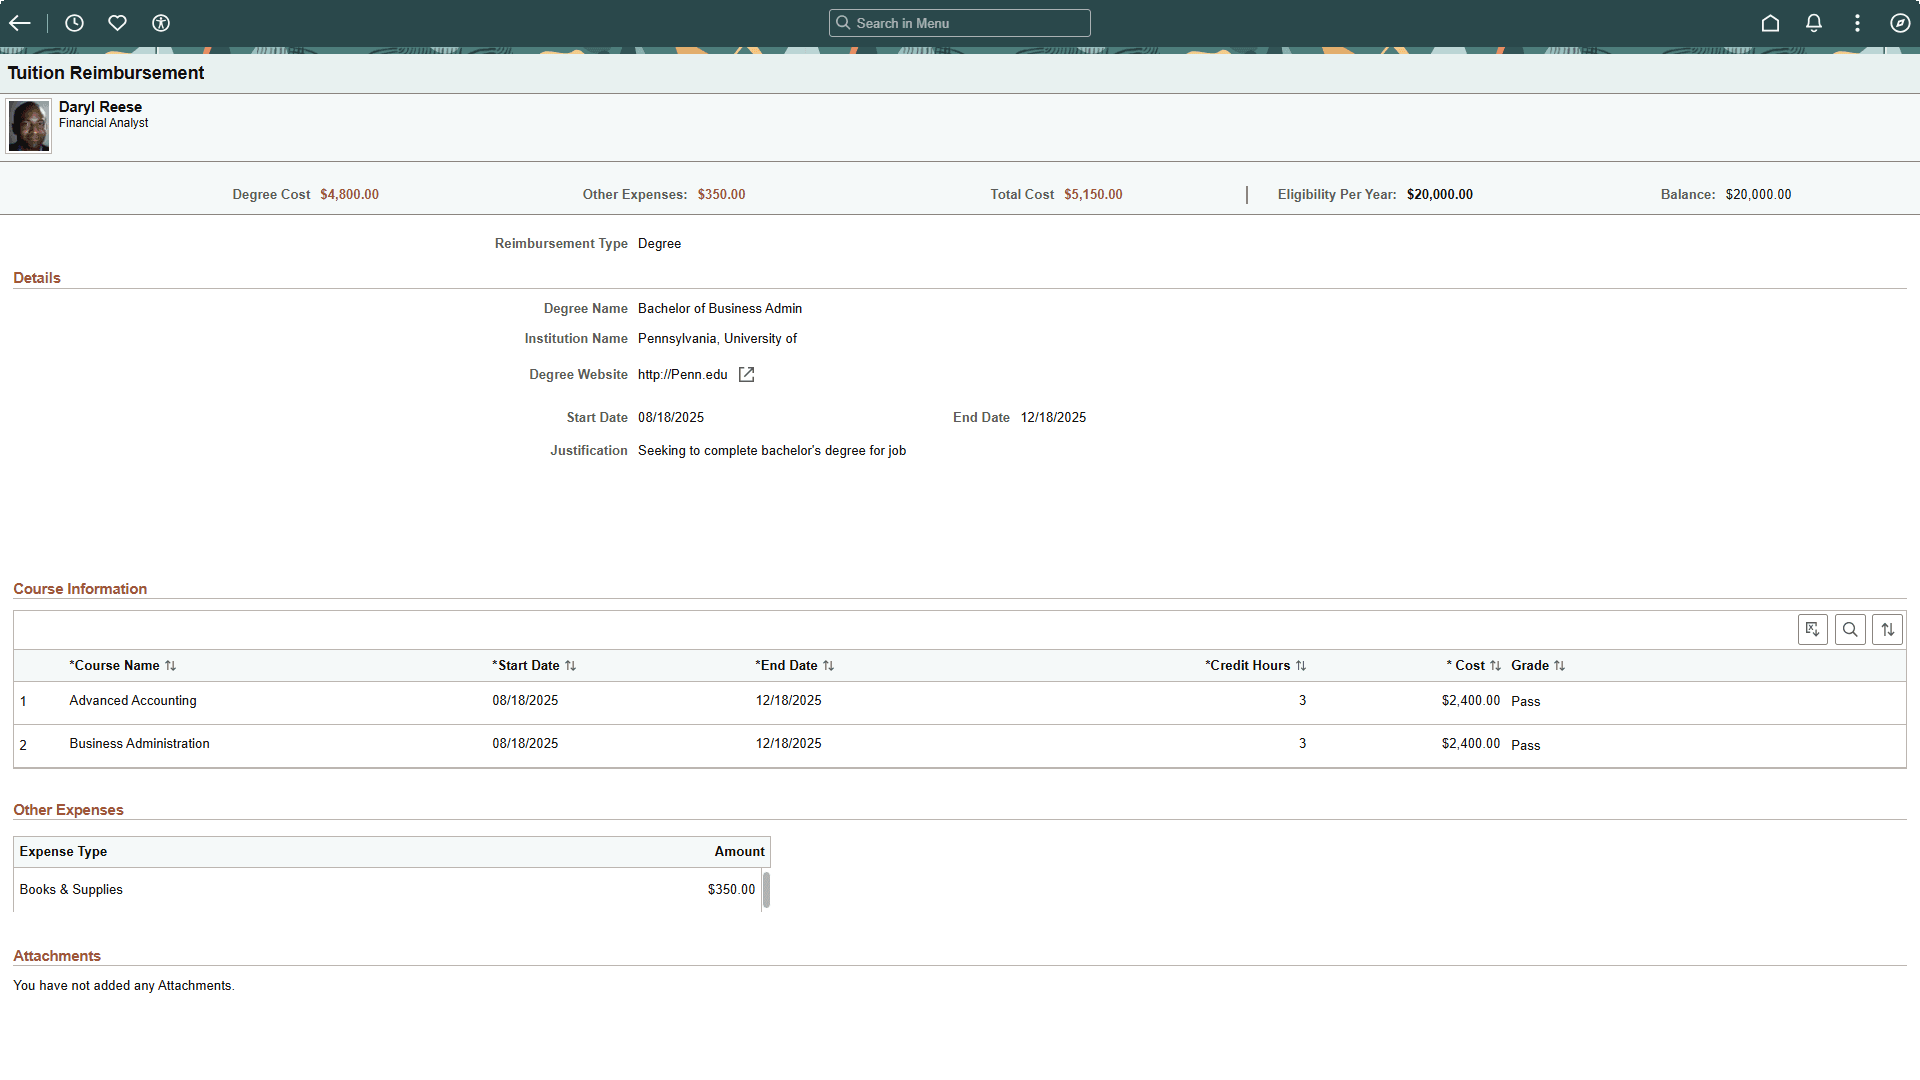Open the Notifications bell

click(x=1813, y=23)
